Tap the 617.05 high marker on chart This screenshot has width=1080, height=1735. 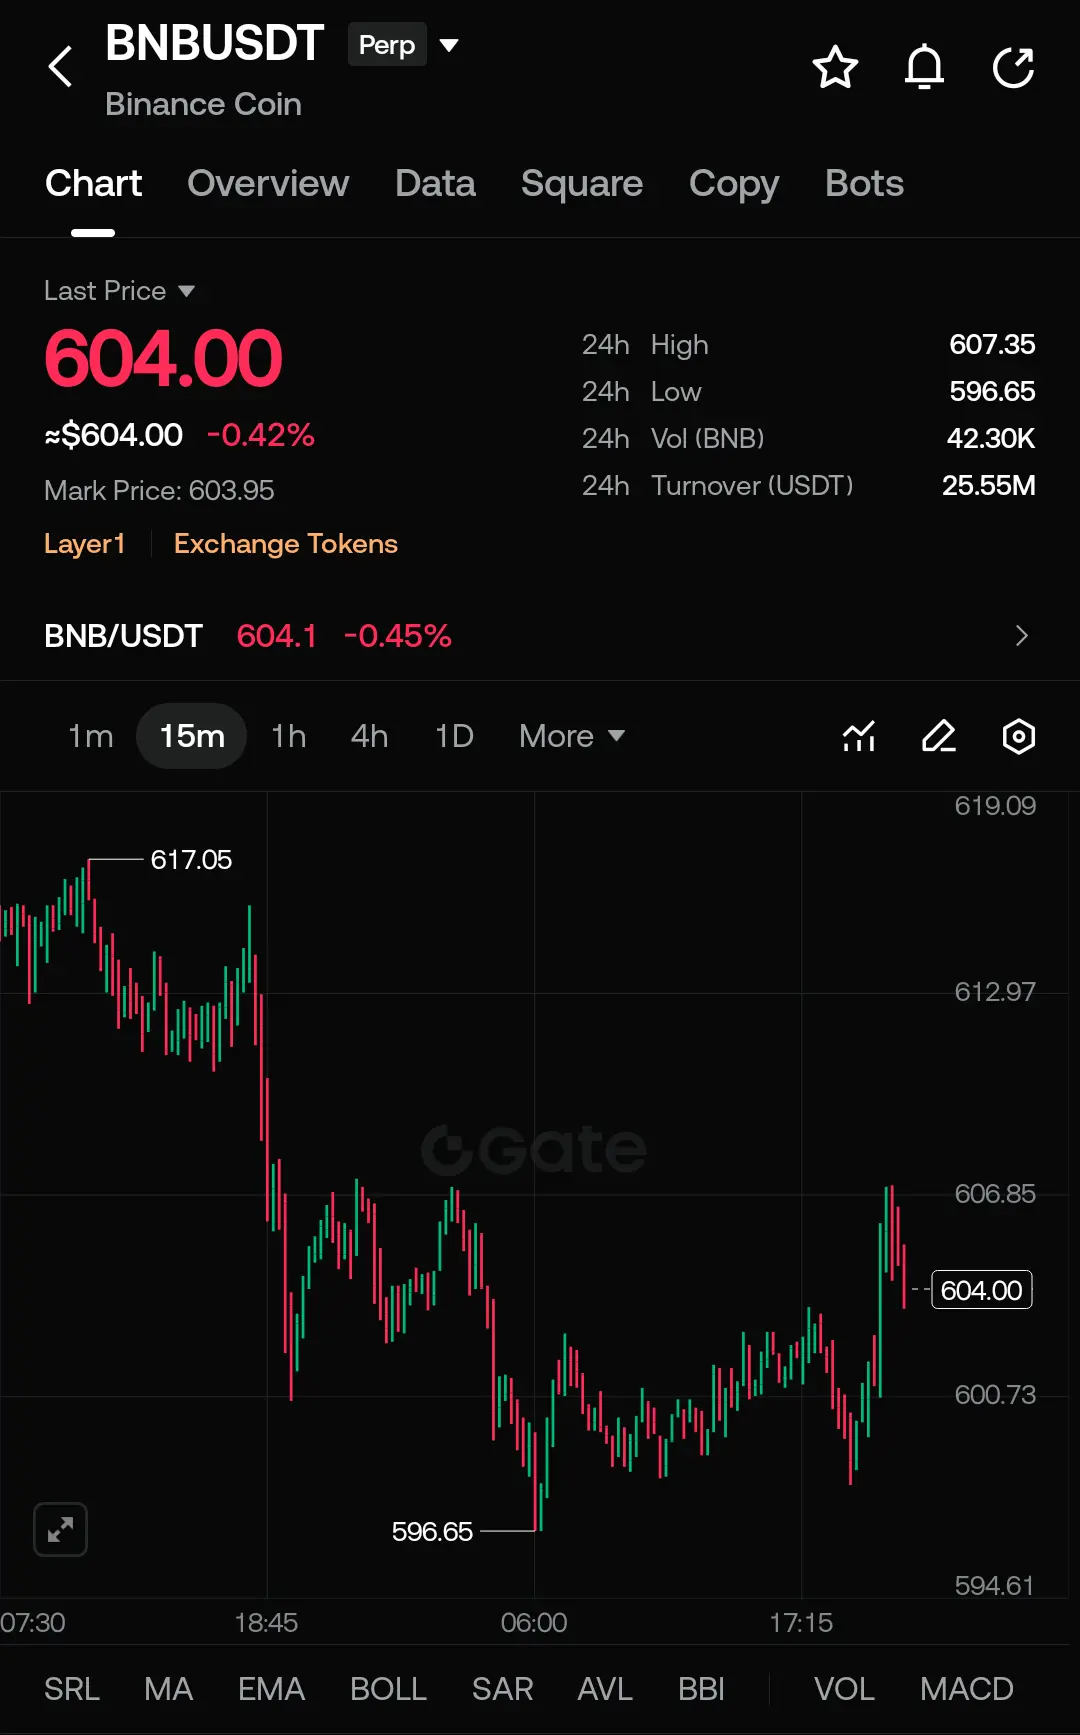pos(191,860)
